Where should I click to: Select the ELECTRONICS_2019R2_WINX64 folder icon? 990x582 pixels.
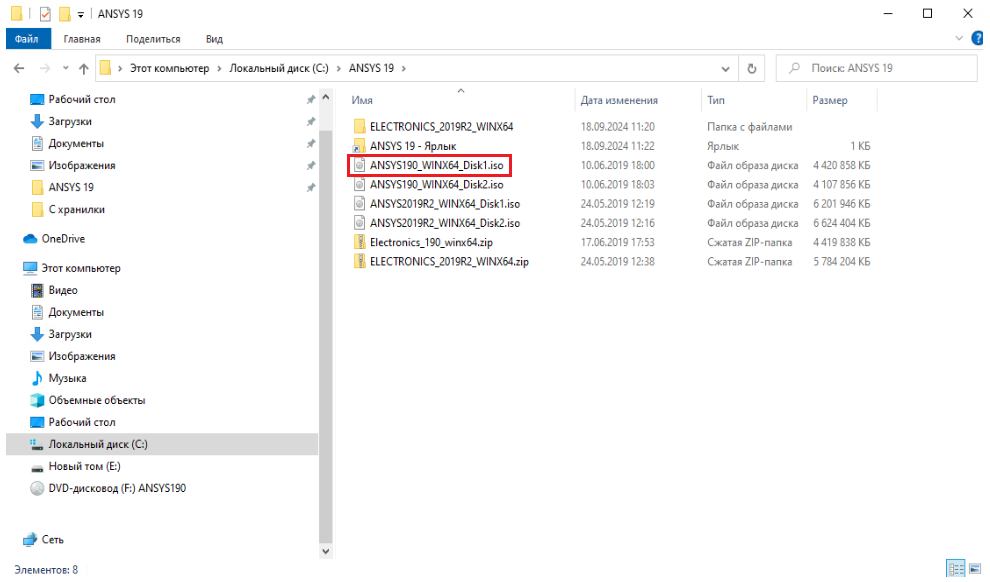[359, 127]
